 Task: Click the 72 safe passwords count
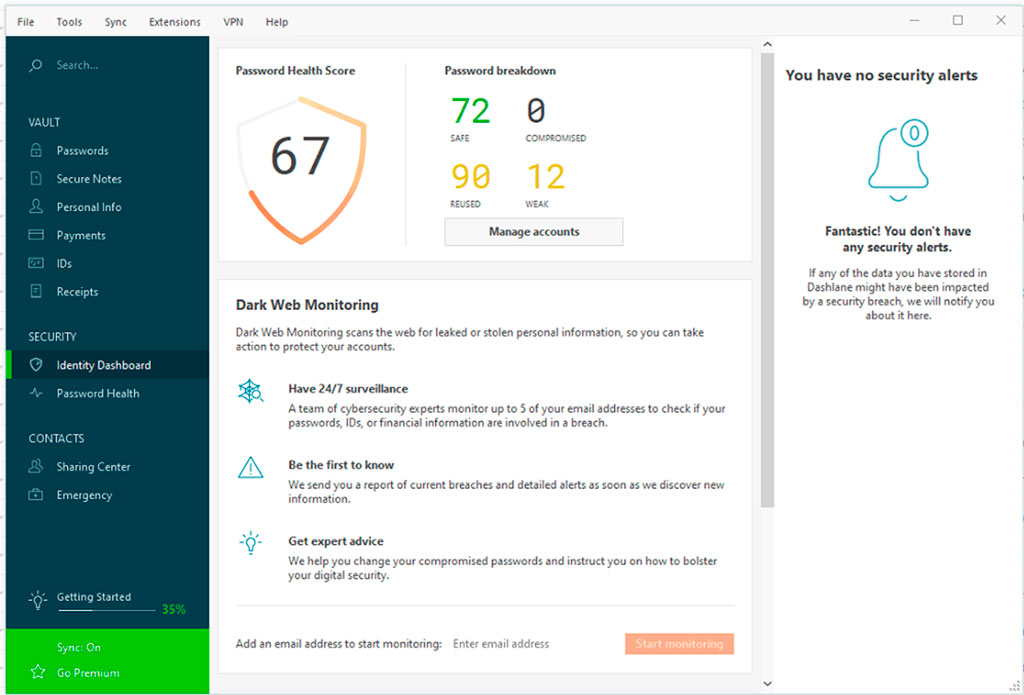[470, 110]
